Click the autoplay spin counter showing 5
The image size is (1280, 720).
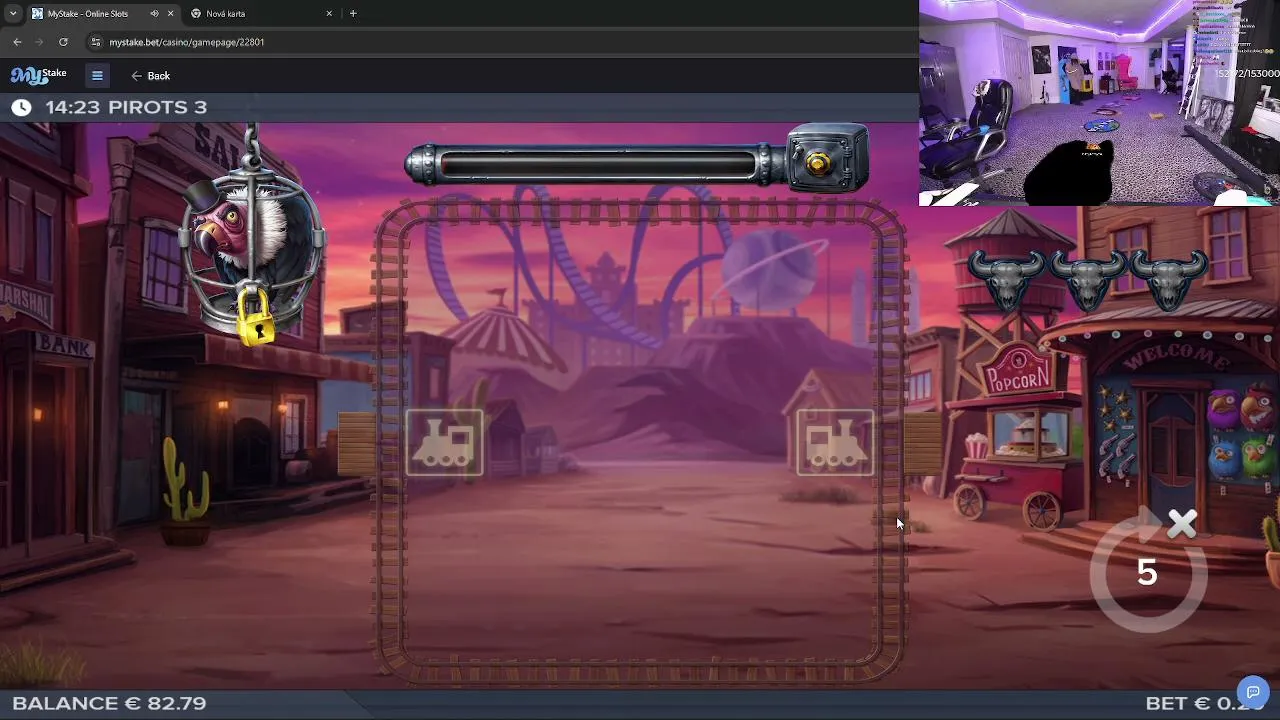click(x=1147, y=572)
